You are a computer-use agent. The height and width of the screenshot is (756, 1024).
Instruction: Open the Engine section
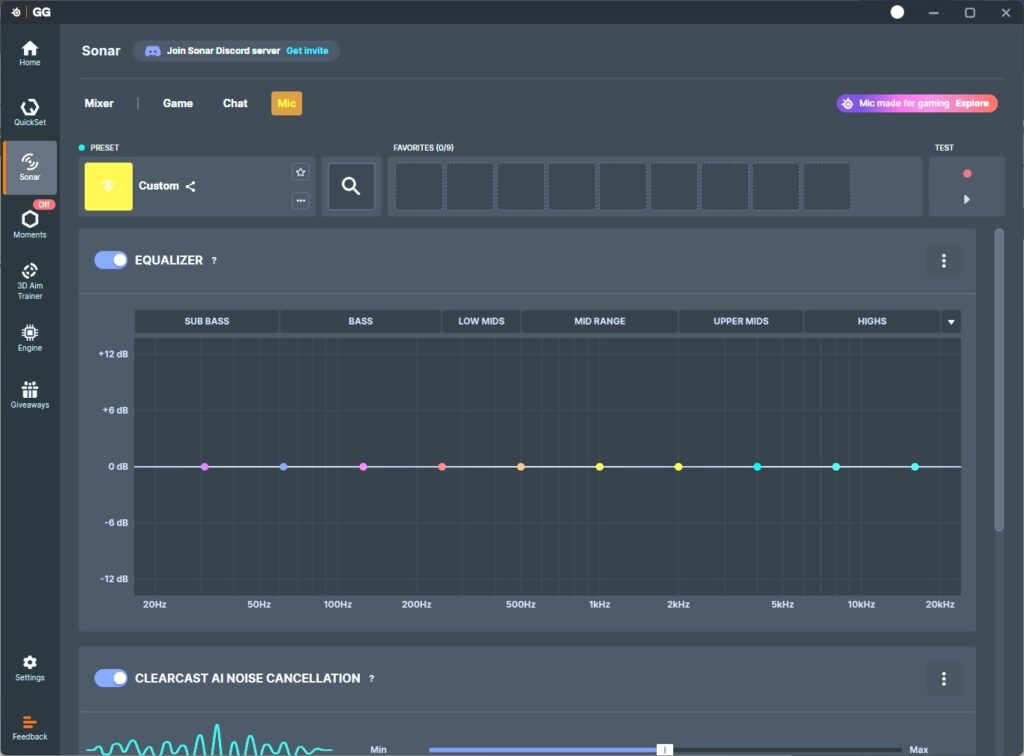pyautogui.click(x=29, y=338)
